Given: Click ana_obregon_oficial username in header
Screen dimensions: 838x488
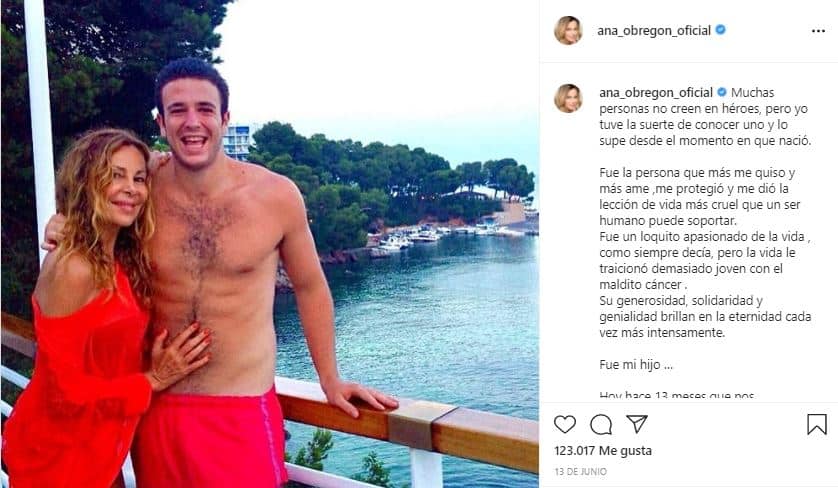Looking at the screenshot, I should (654, 30).
